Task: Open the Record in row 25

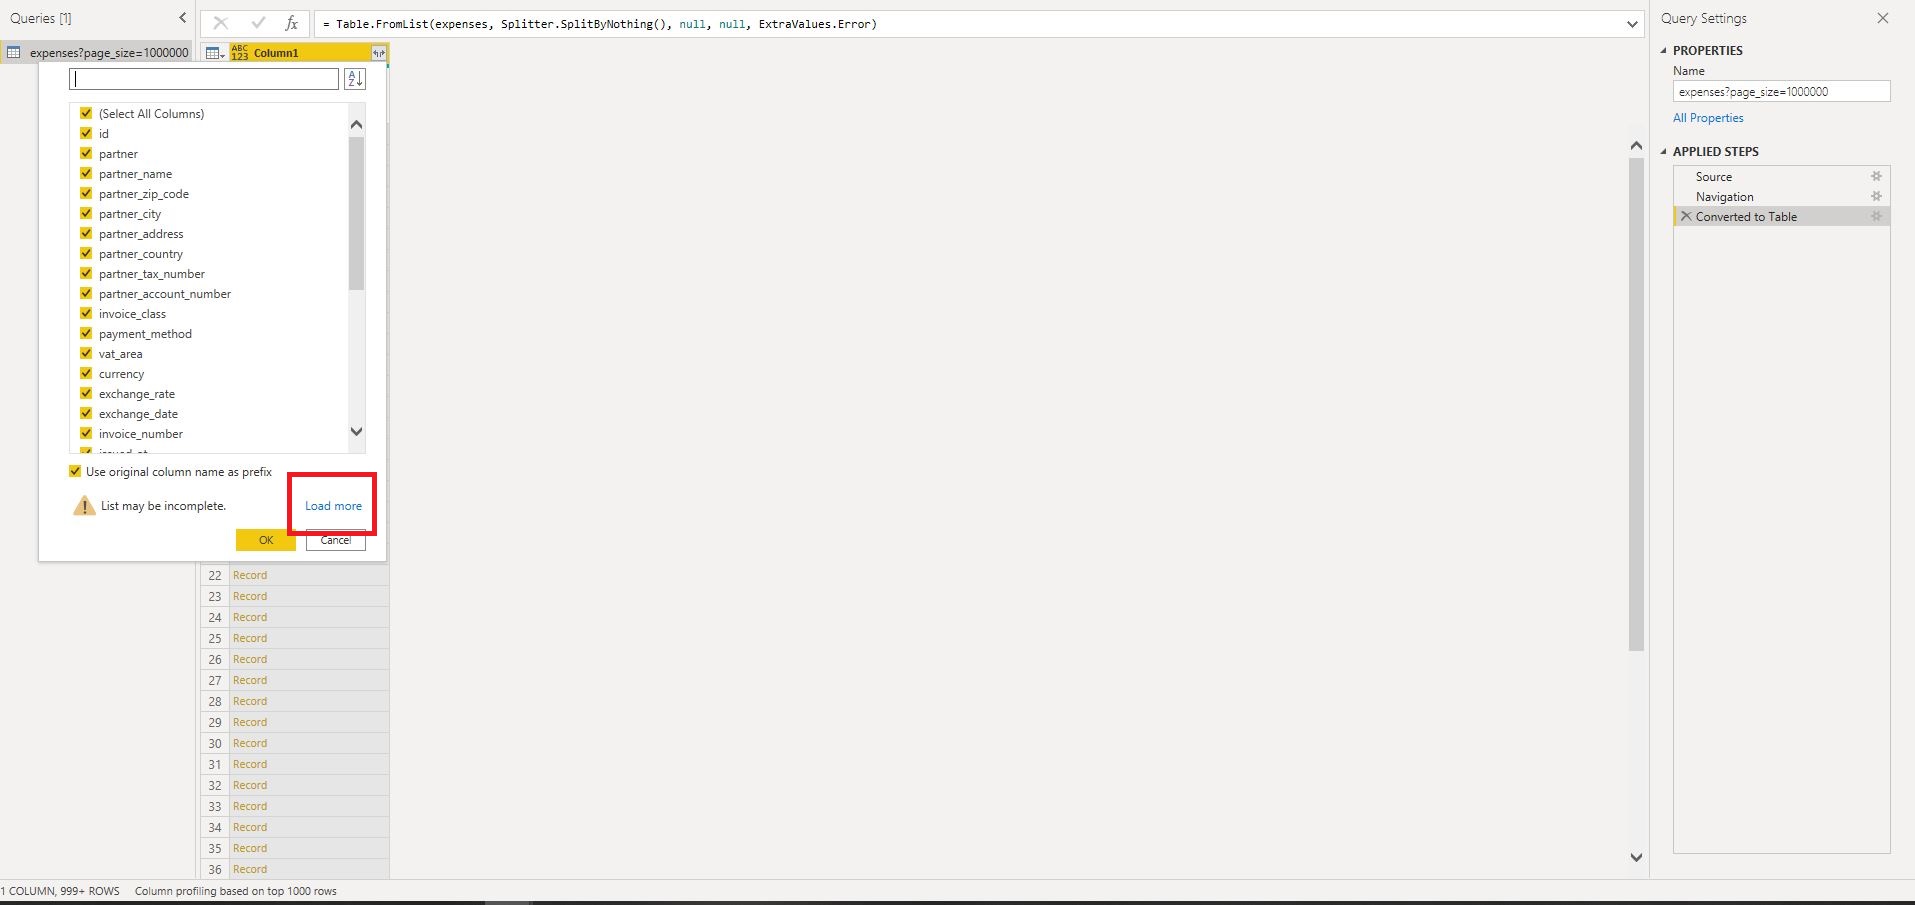Action: pyautogui.click(x=250, y=638)
